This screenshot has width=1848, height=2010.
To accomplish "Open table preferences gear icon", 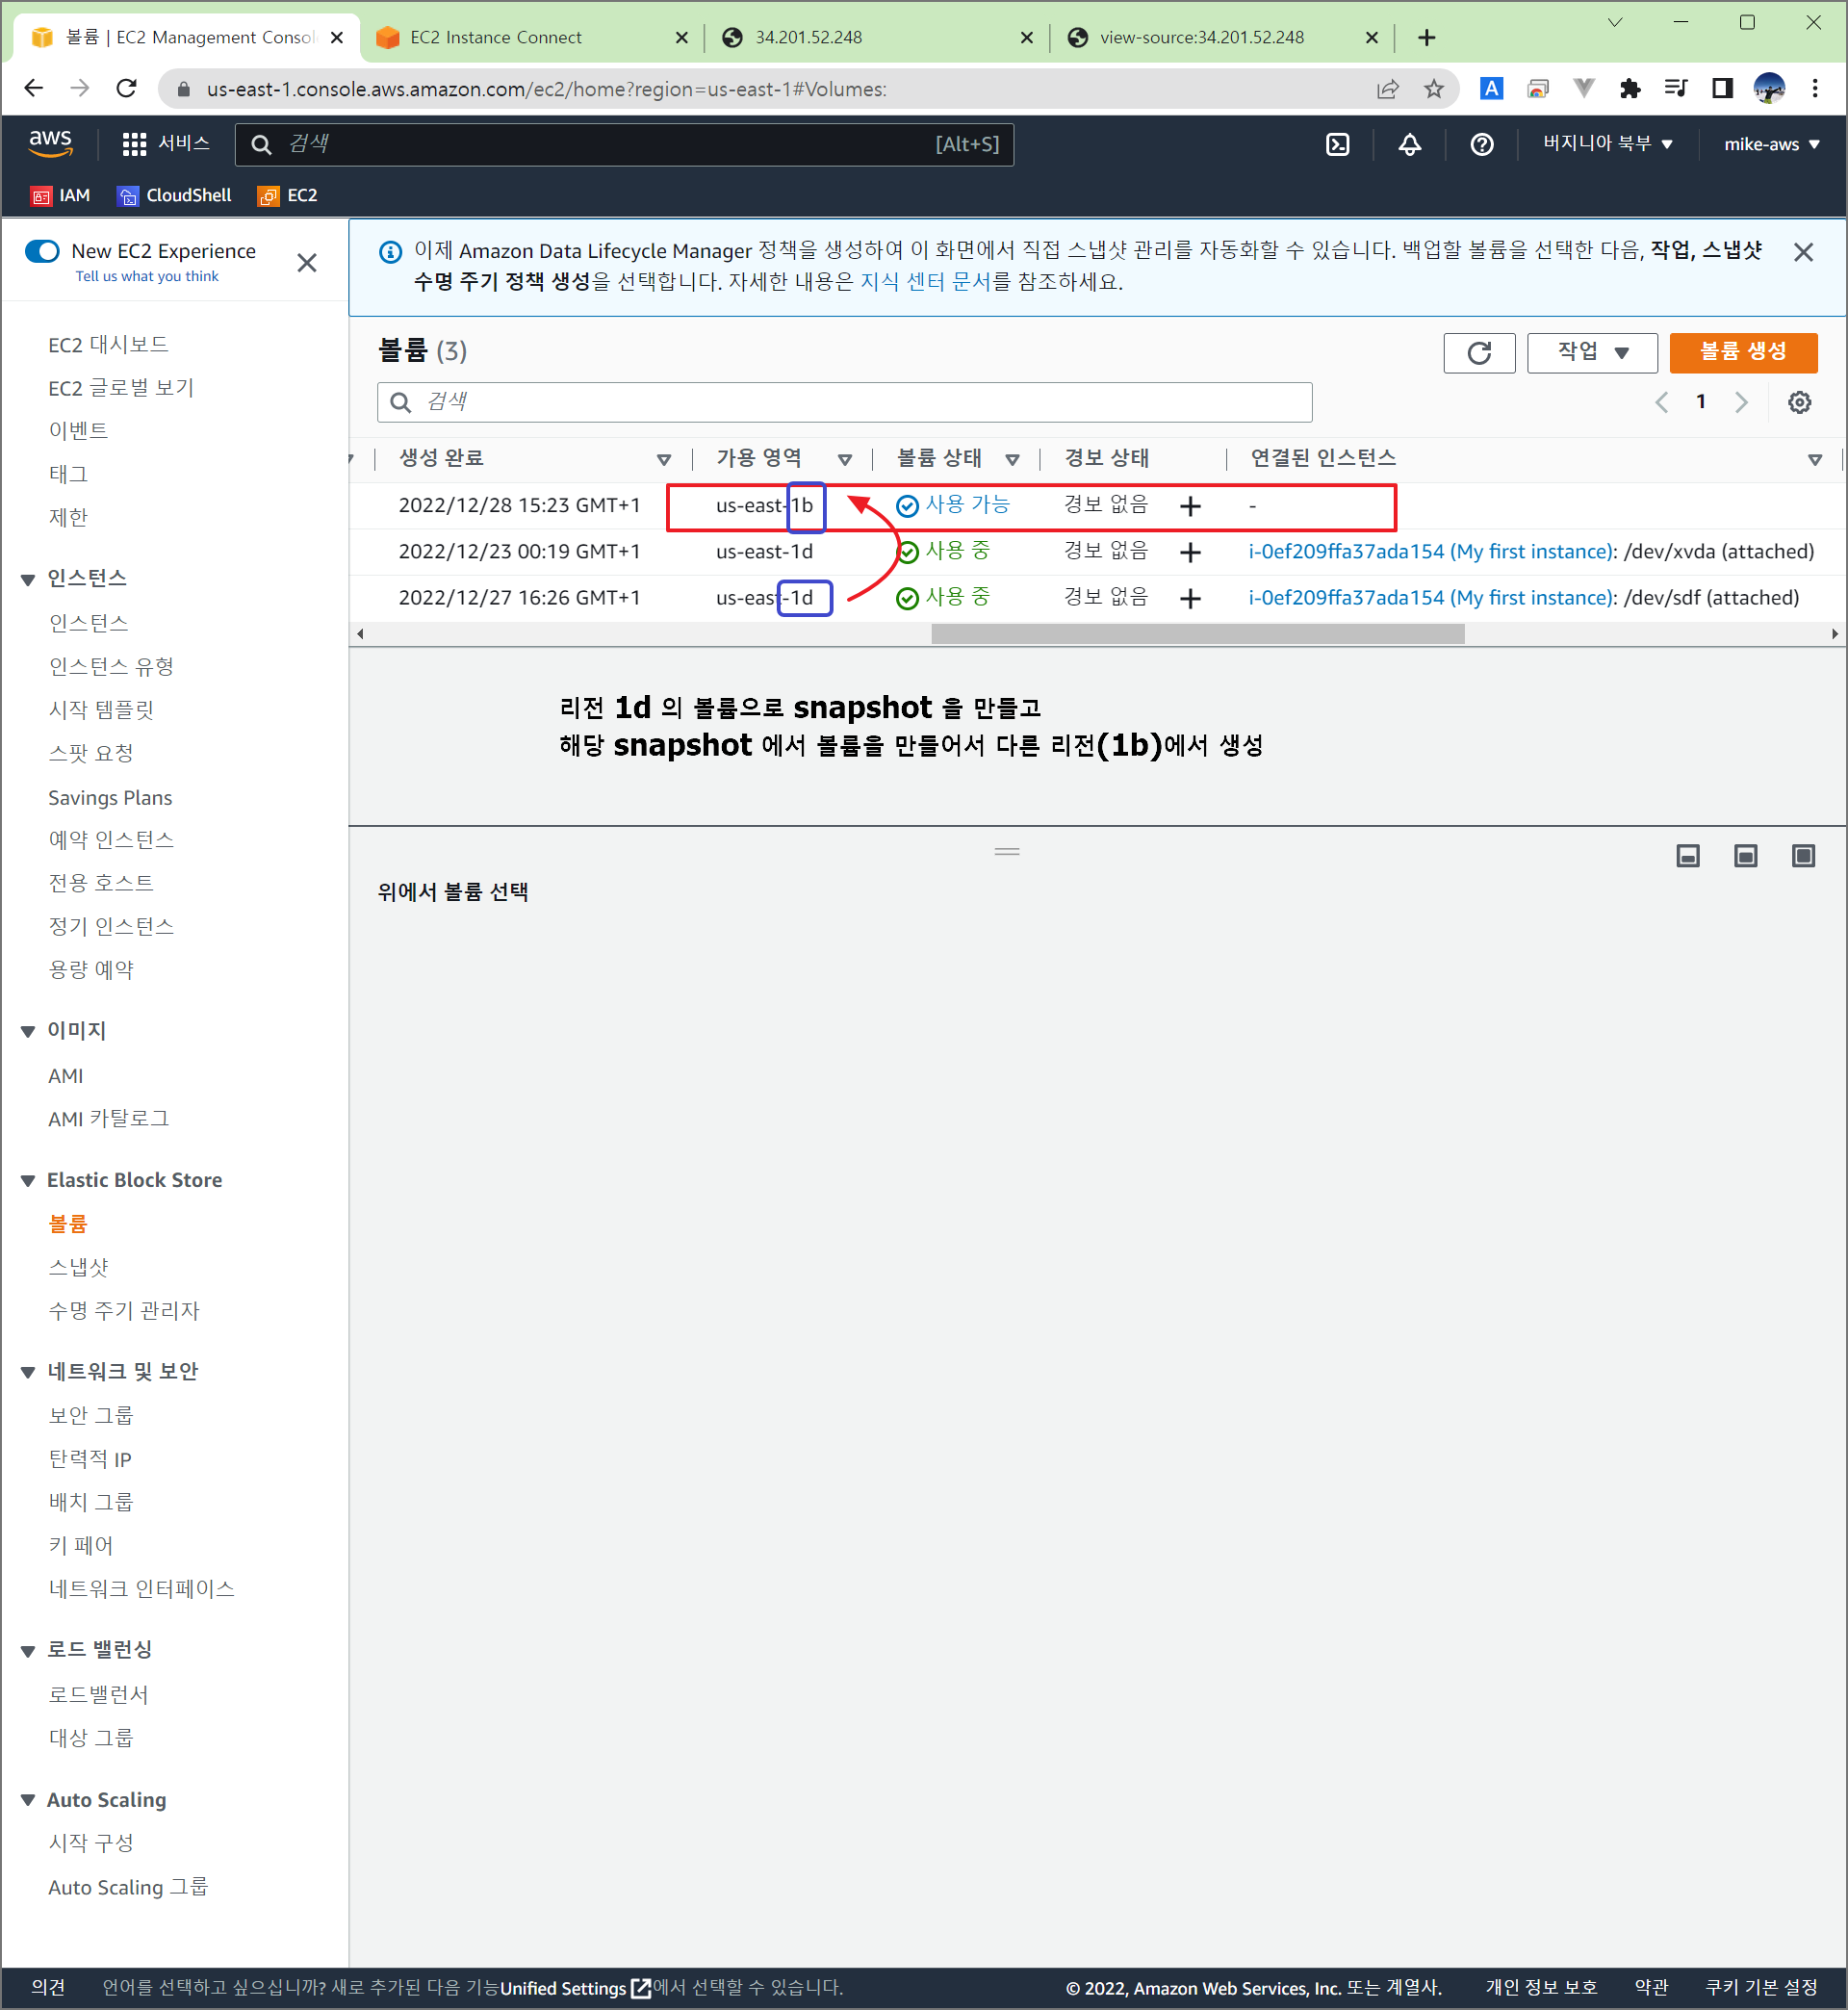I will pos(1798,402).
